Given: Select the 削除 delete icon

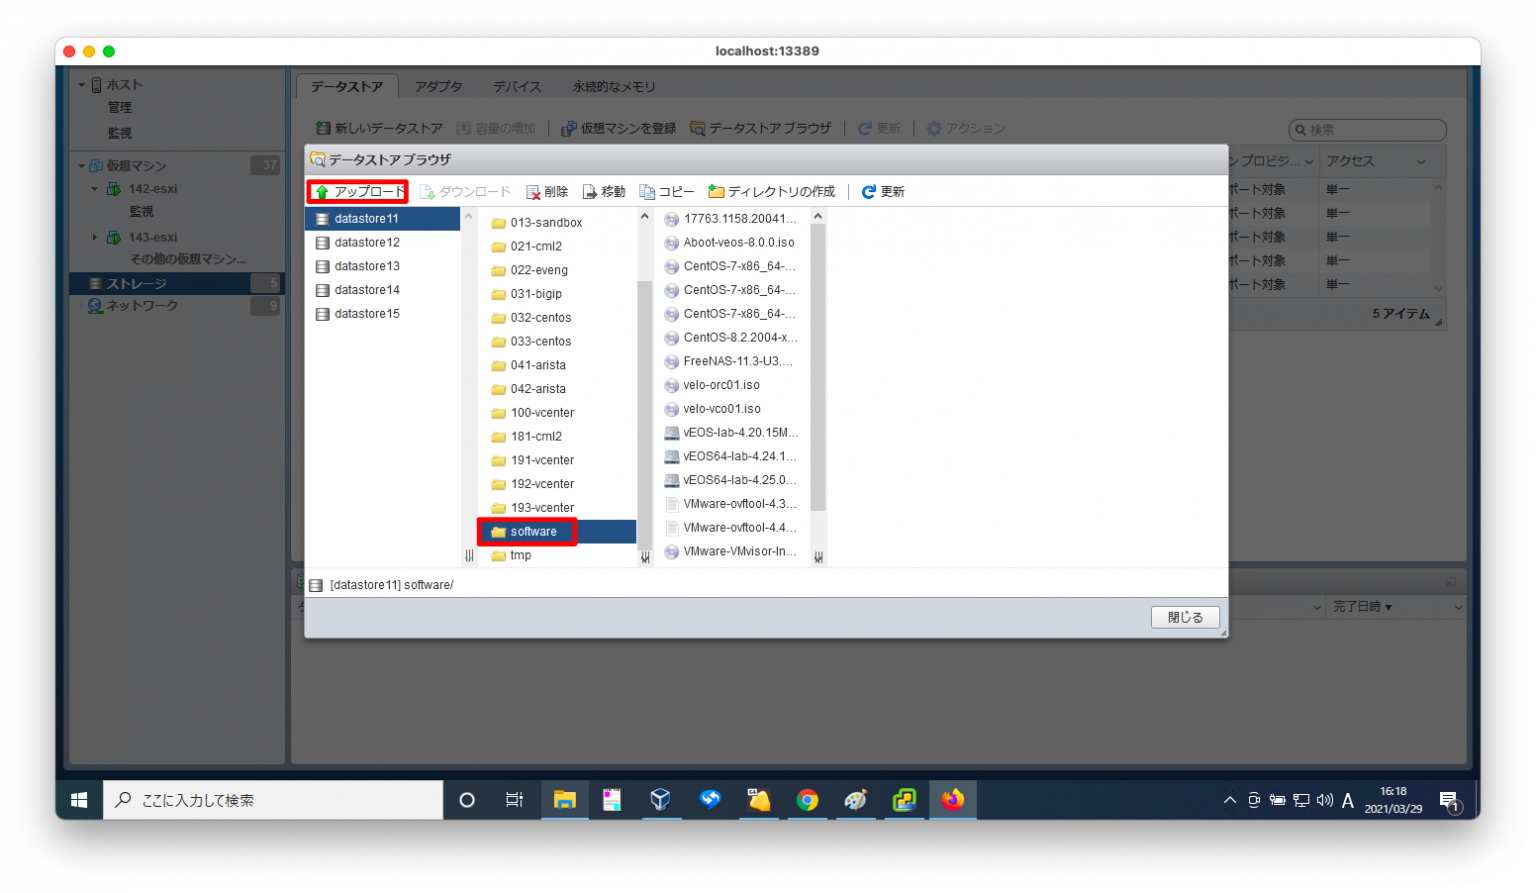Looking at the screenshot, I should 532,191.
